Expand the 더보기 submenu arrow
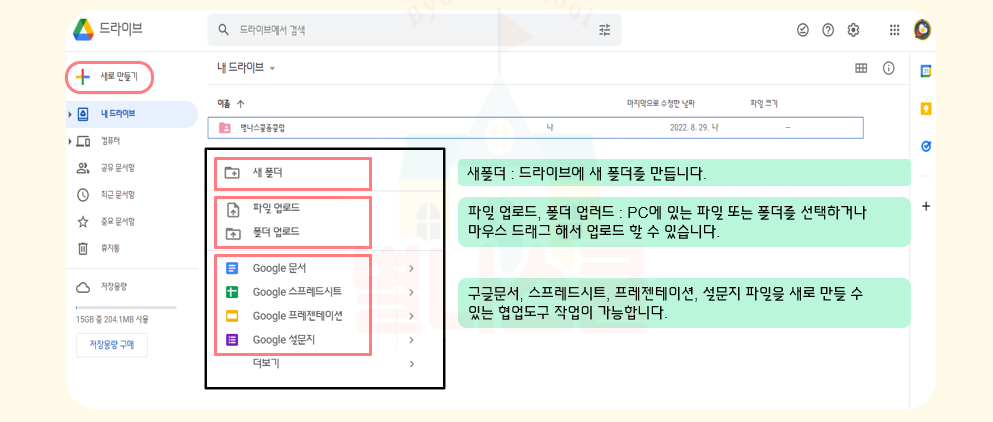The image size is (993, 422). pyautogui.click(x=412, y=364)
